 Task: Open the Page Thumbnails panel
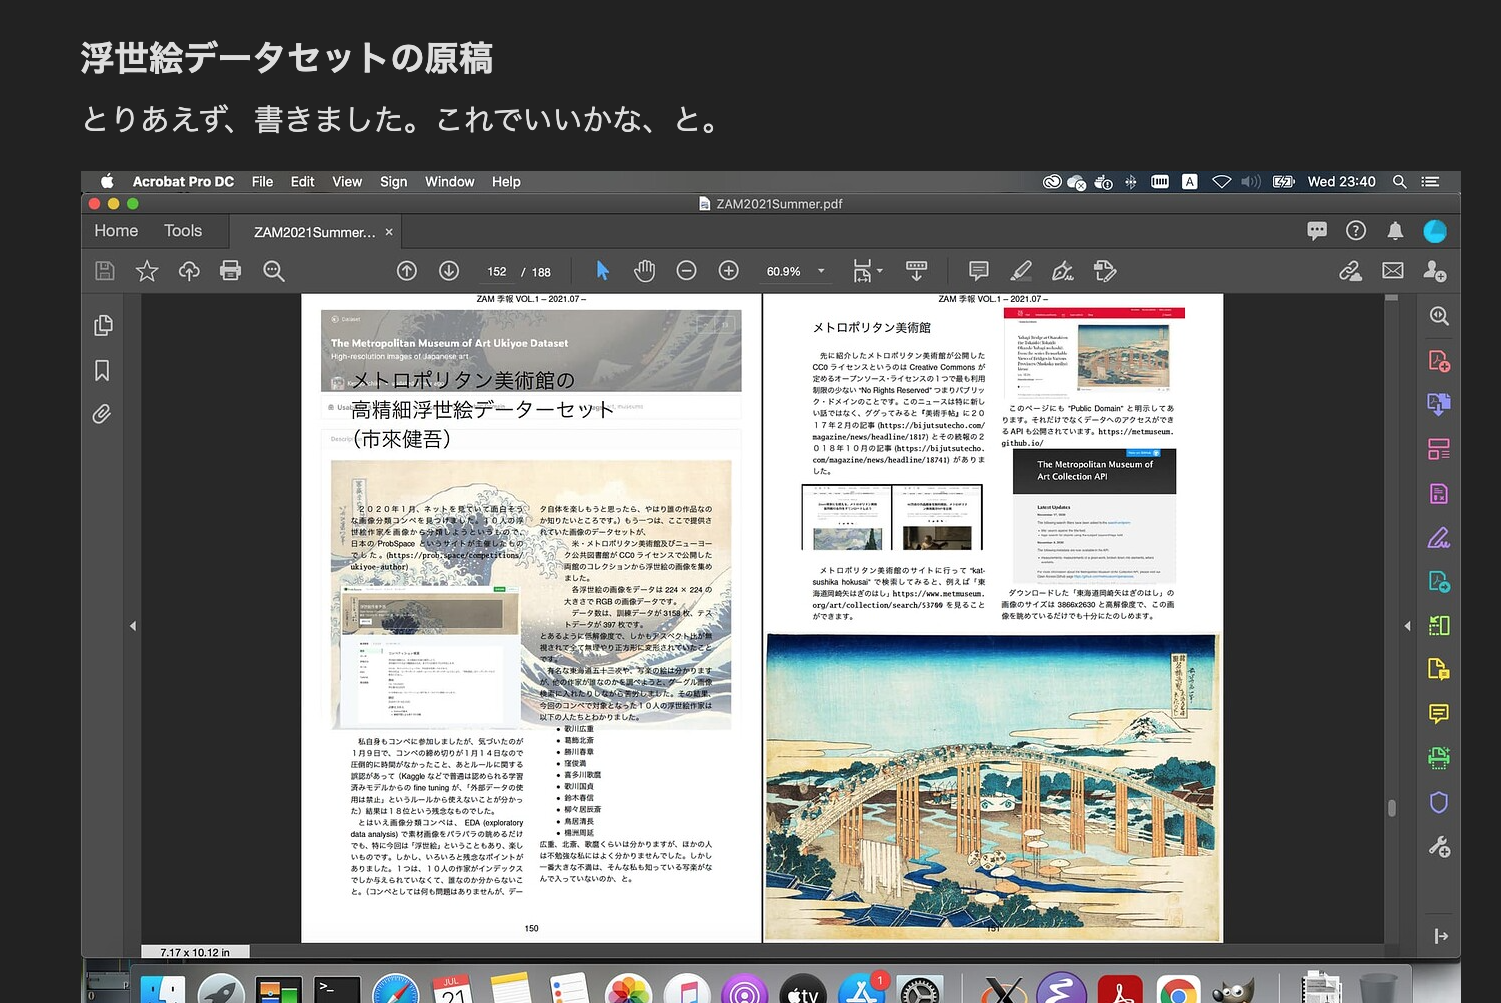coord(102,326)
